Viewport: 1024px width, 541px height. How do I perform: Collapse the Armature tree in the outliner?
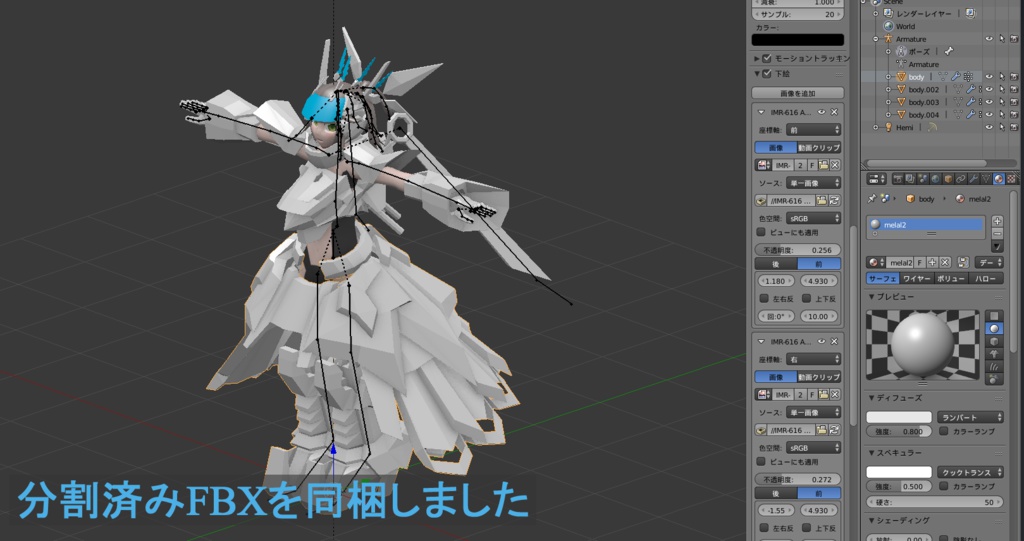(x=876, y=39)
